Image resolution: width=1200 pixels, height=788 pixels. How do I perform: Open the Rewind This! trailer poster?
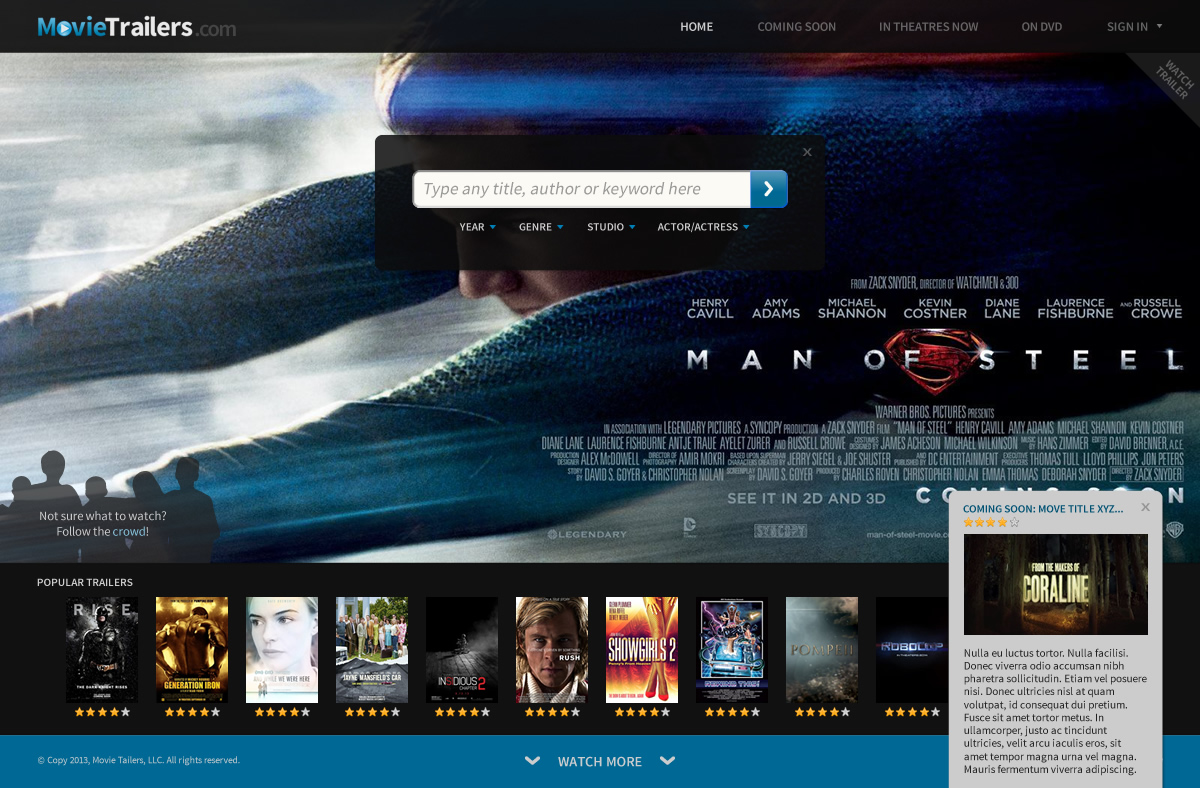coord(732,650)
